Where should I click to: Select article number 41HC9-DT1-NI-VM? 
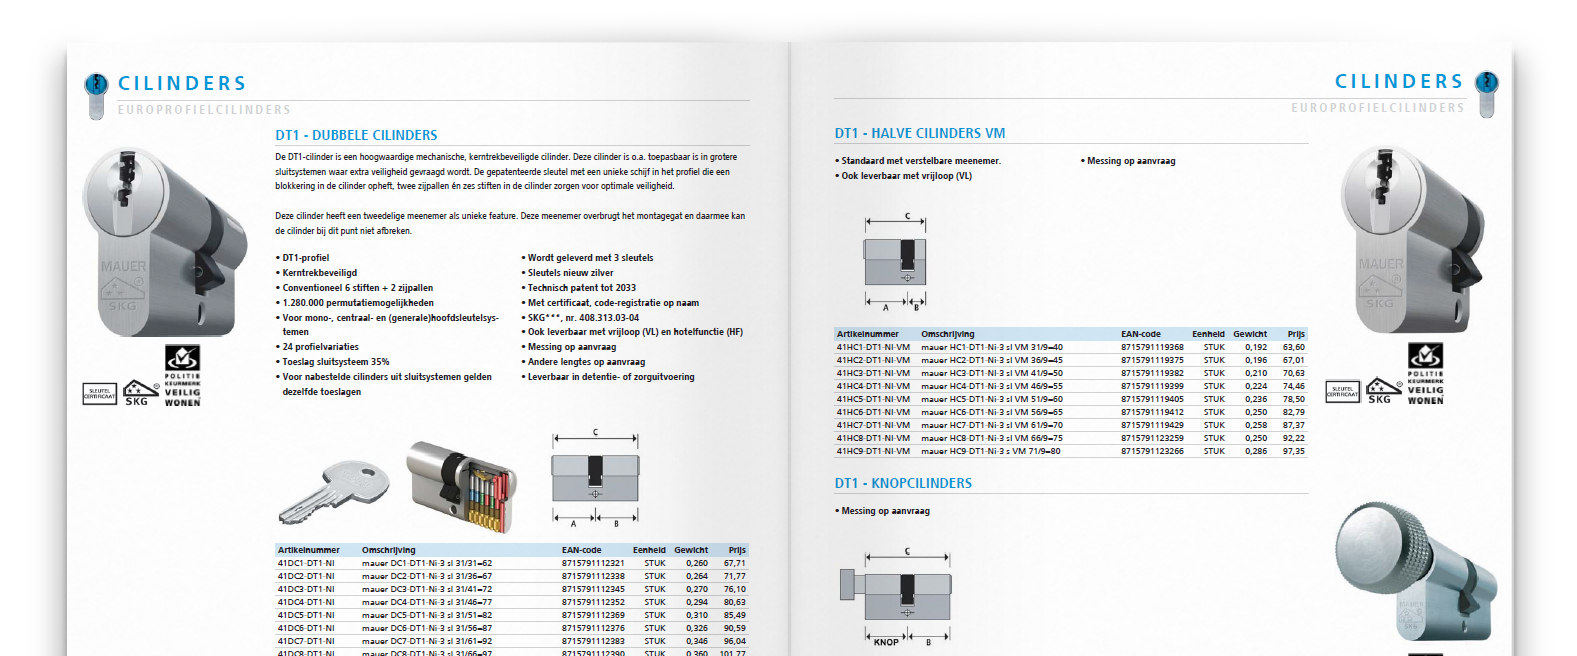pyautogui.click(x=873, y=451)
